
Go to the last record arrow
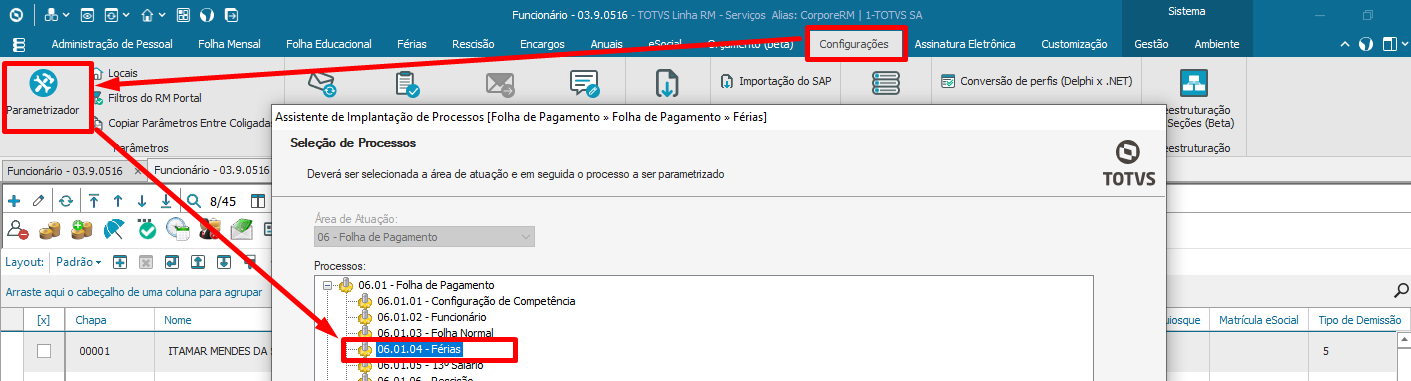point(165,201)
